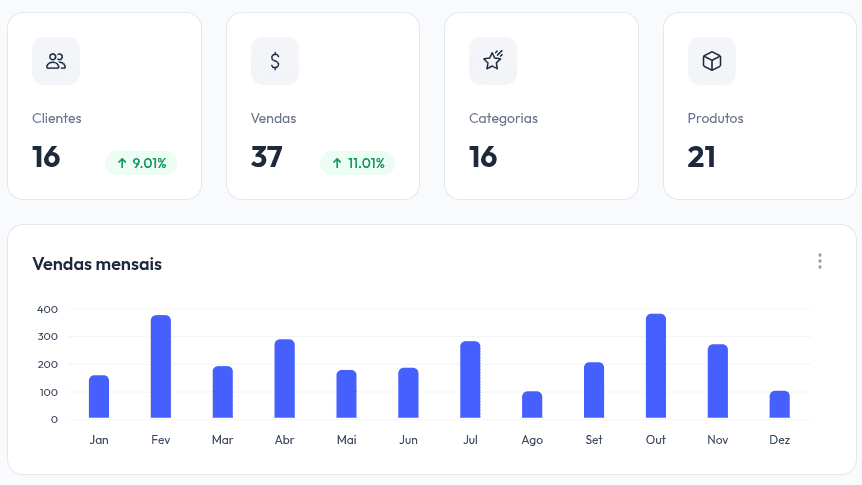
Task: Open the Vendas mensais three-dot menu
Action: (820, 262)
